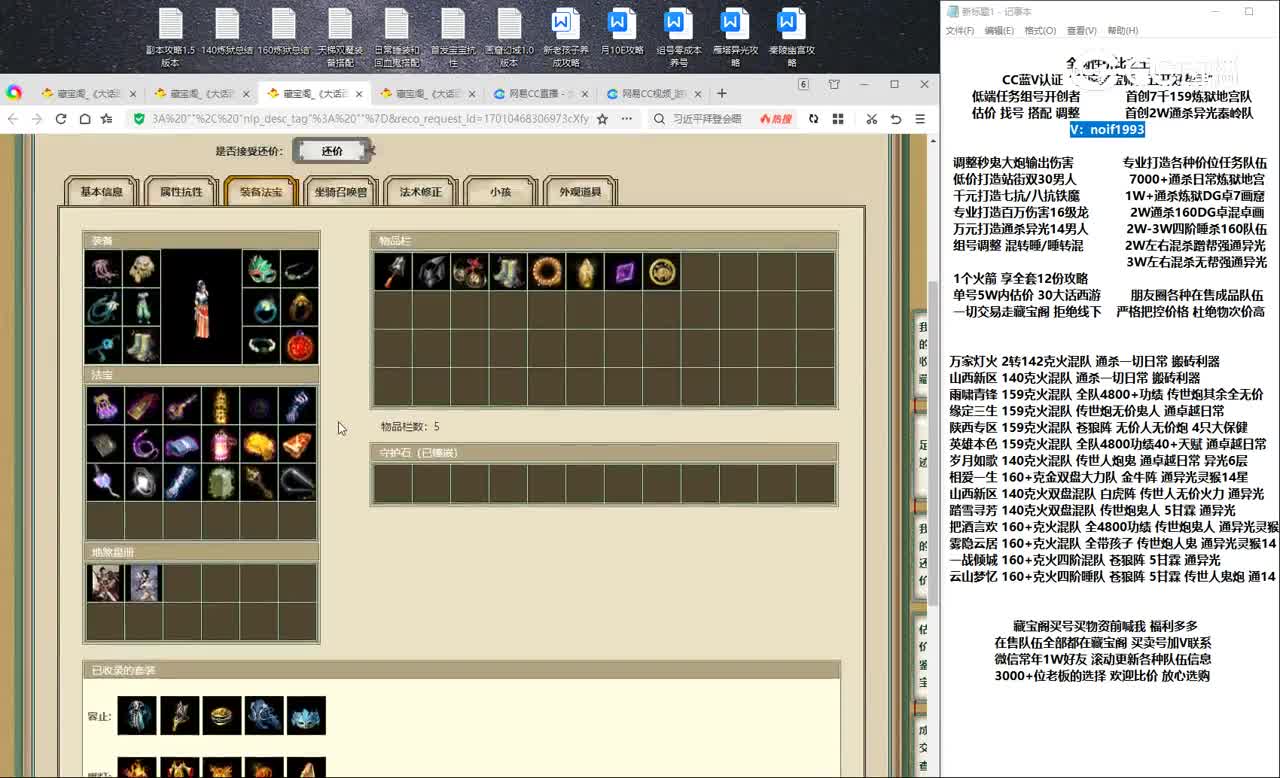Select desktop document 新老孩子养成攻略
Viewport: 1280px width, 778px height.
566,37
